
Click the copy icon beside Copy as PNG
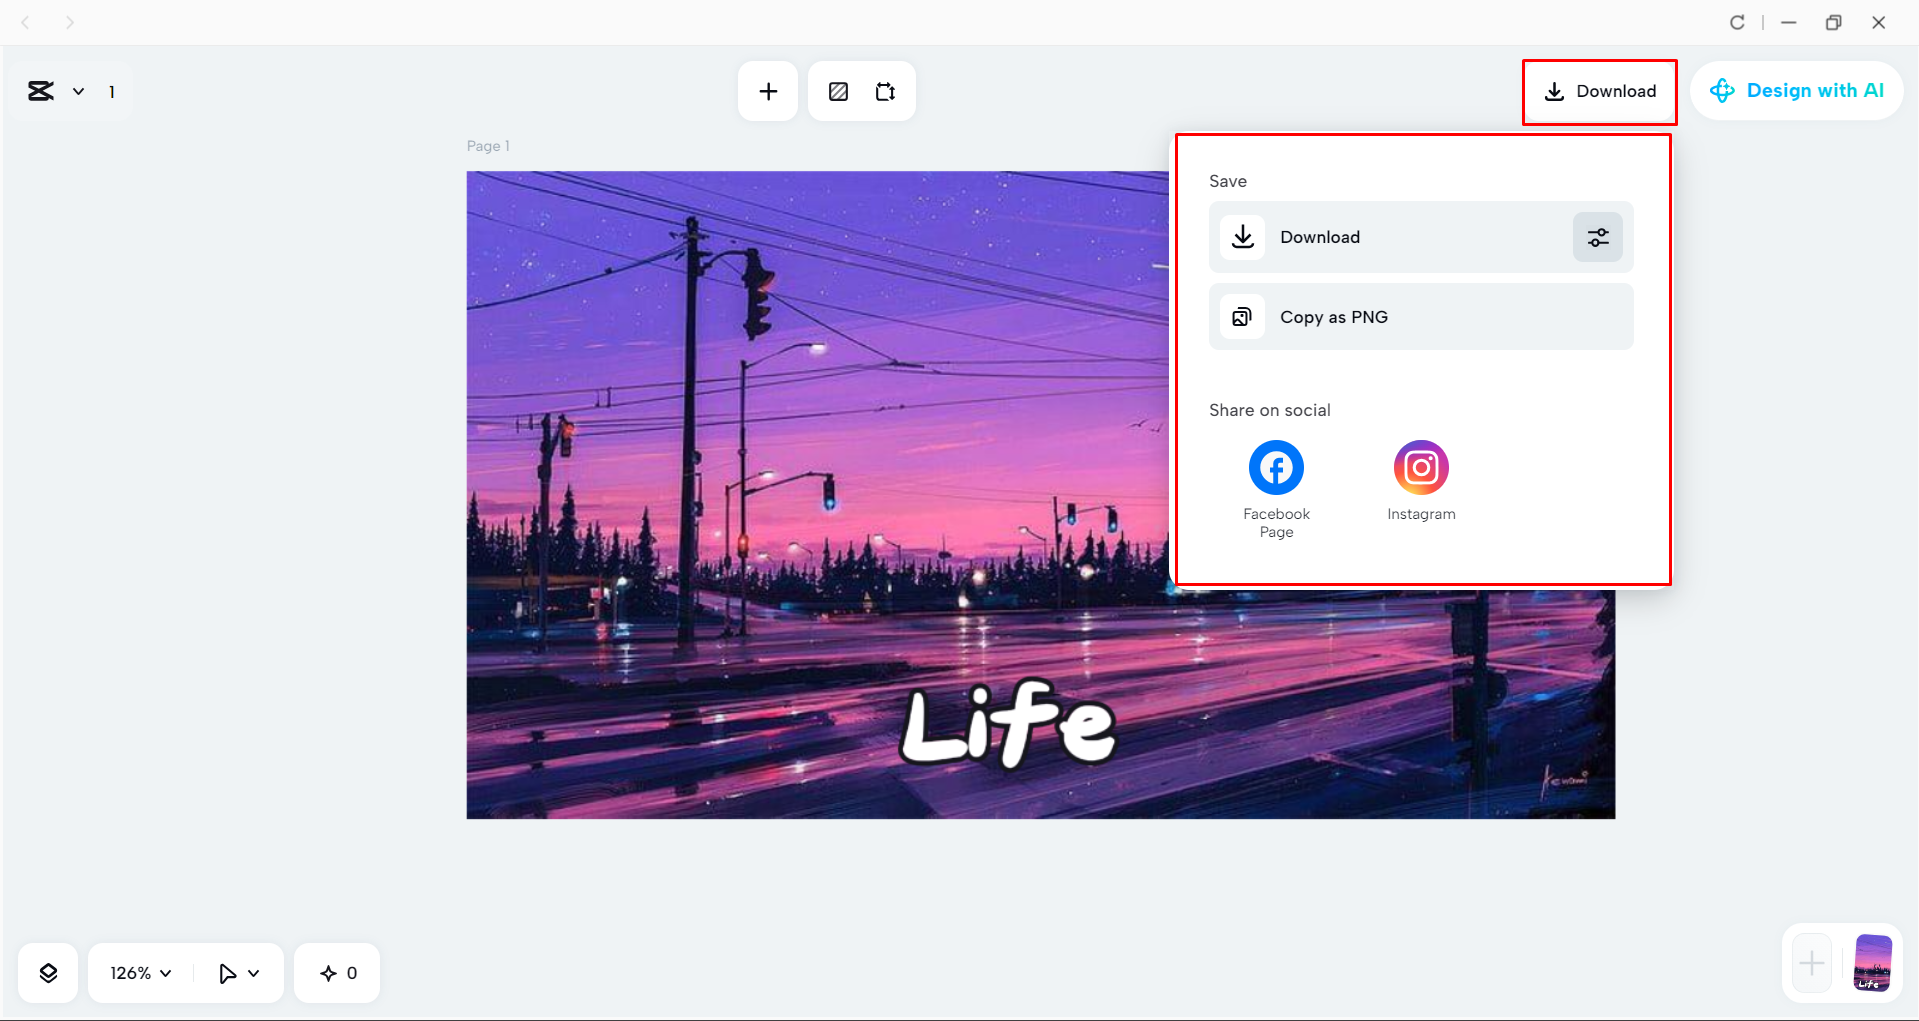pos(1242,317)
